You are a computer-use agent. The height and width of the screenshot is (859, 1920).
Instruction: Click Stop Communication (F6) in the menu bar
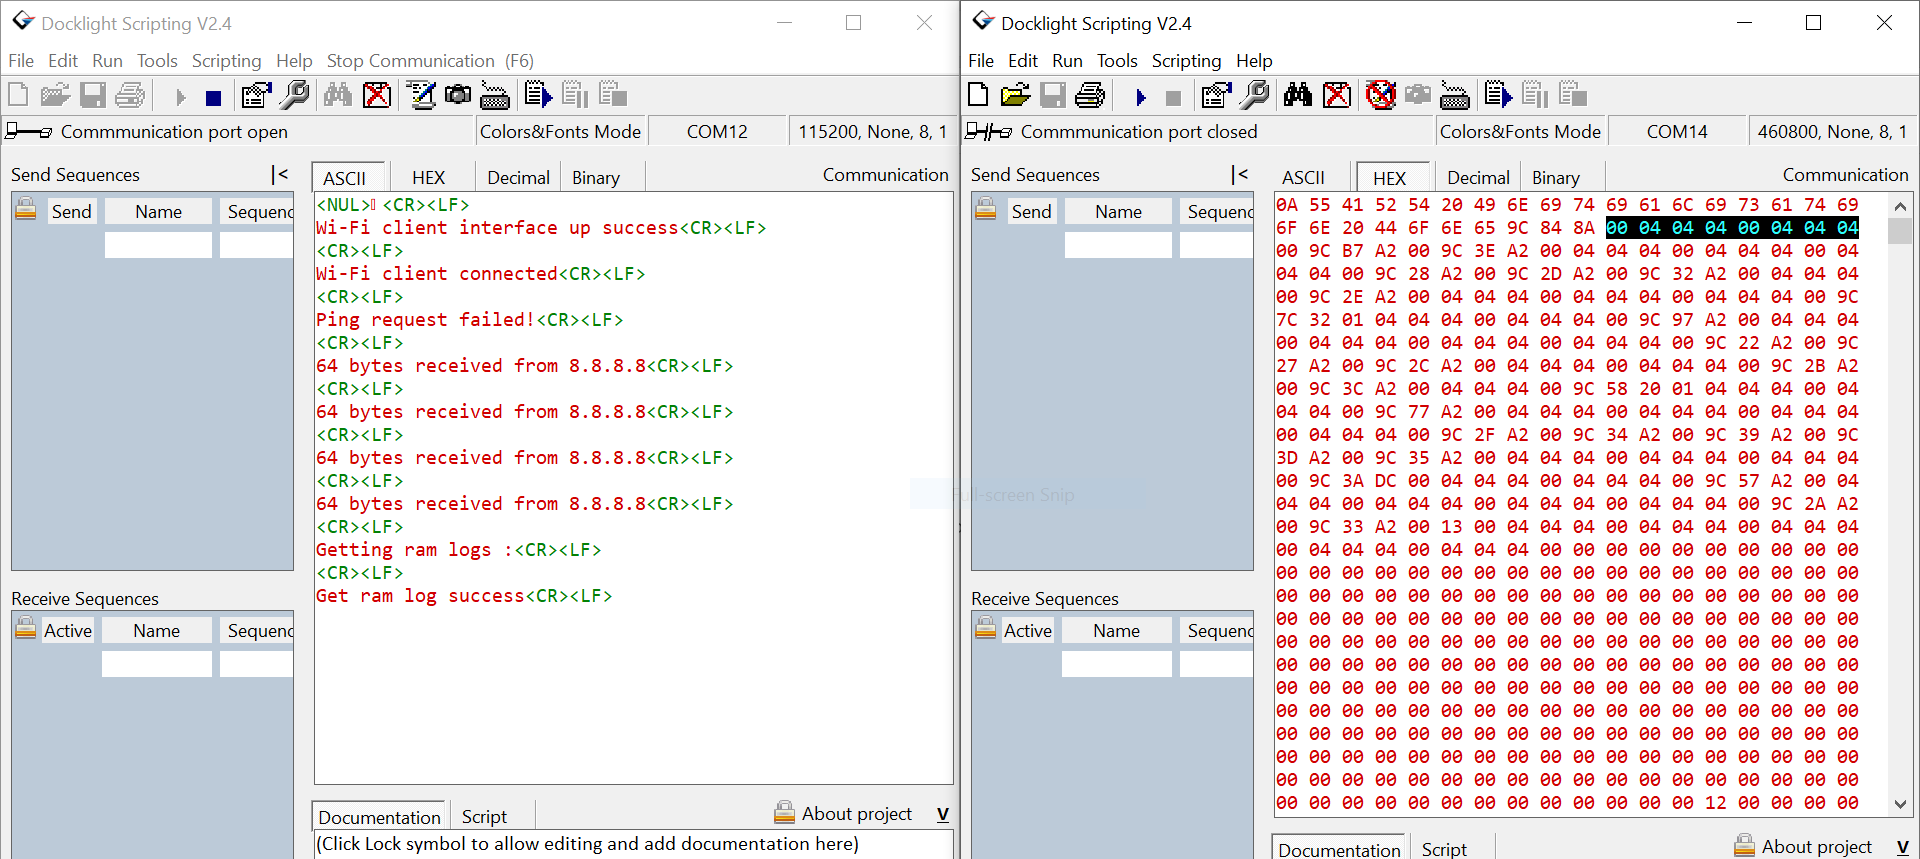(430, 61)
